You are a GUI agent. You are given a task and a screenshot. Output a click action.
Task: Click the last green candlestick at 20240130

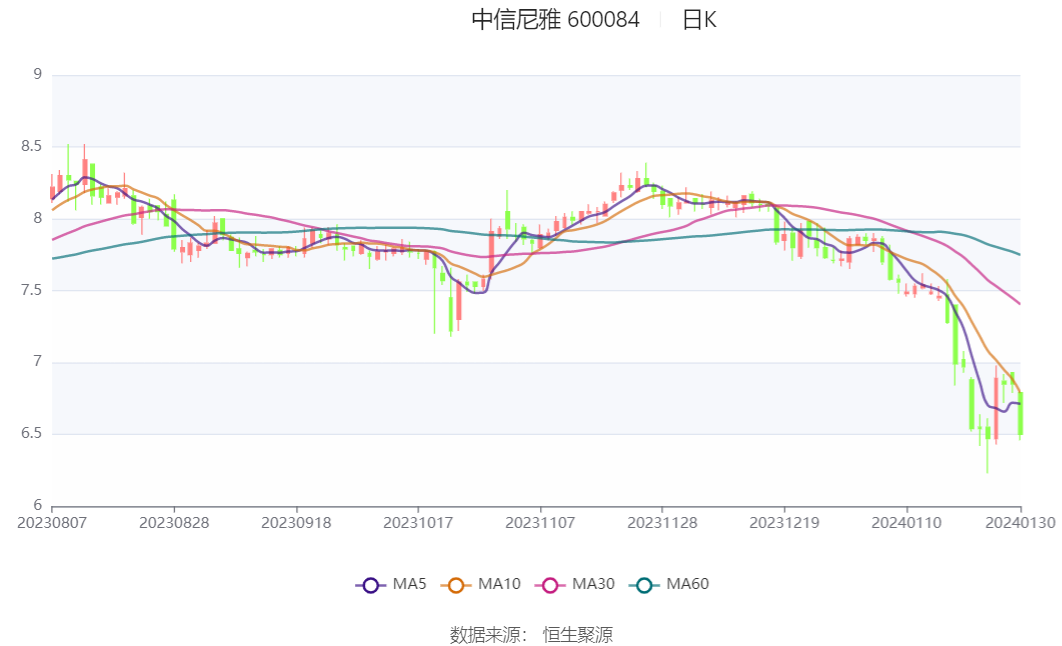[1020, 414]
